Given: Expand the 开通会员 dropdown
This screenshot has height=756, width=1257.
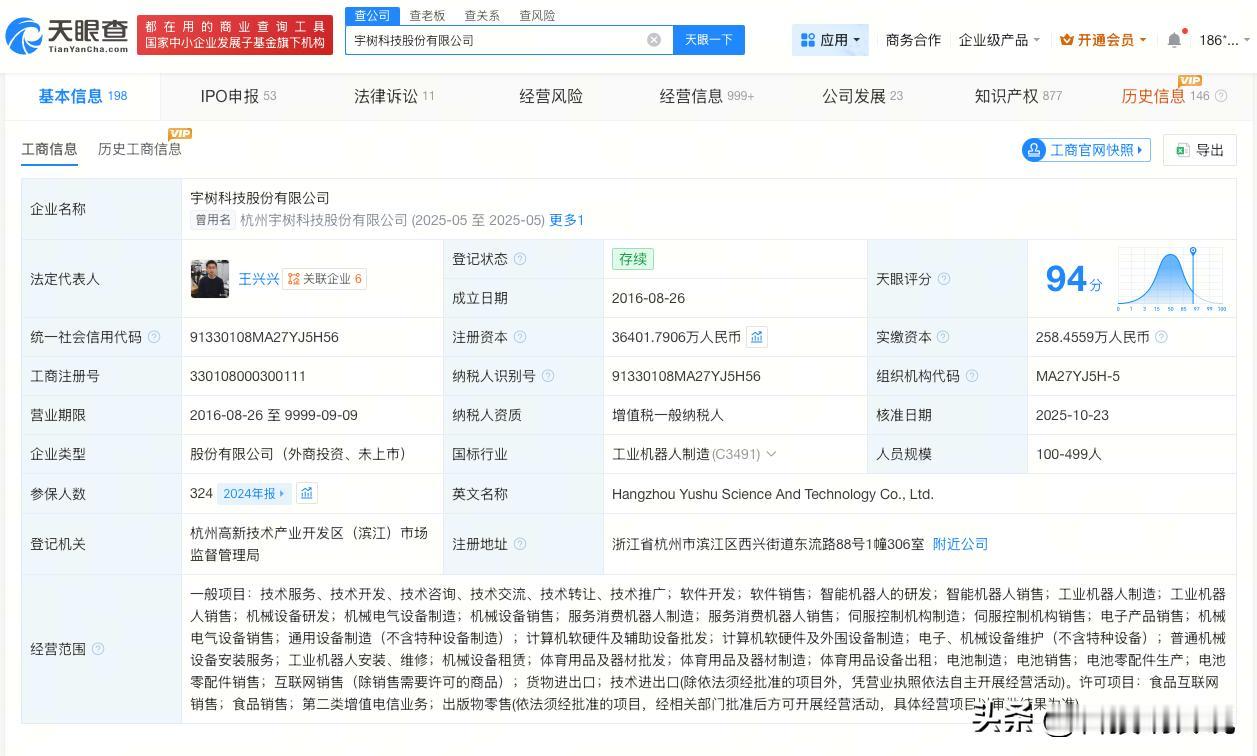Looking at the screenshot, I should click(1142, 40).
